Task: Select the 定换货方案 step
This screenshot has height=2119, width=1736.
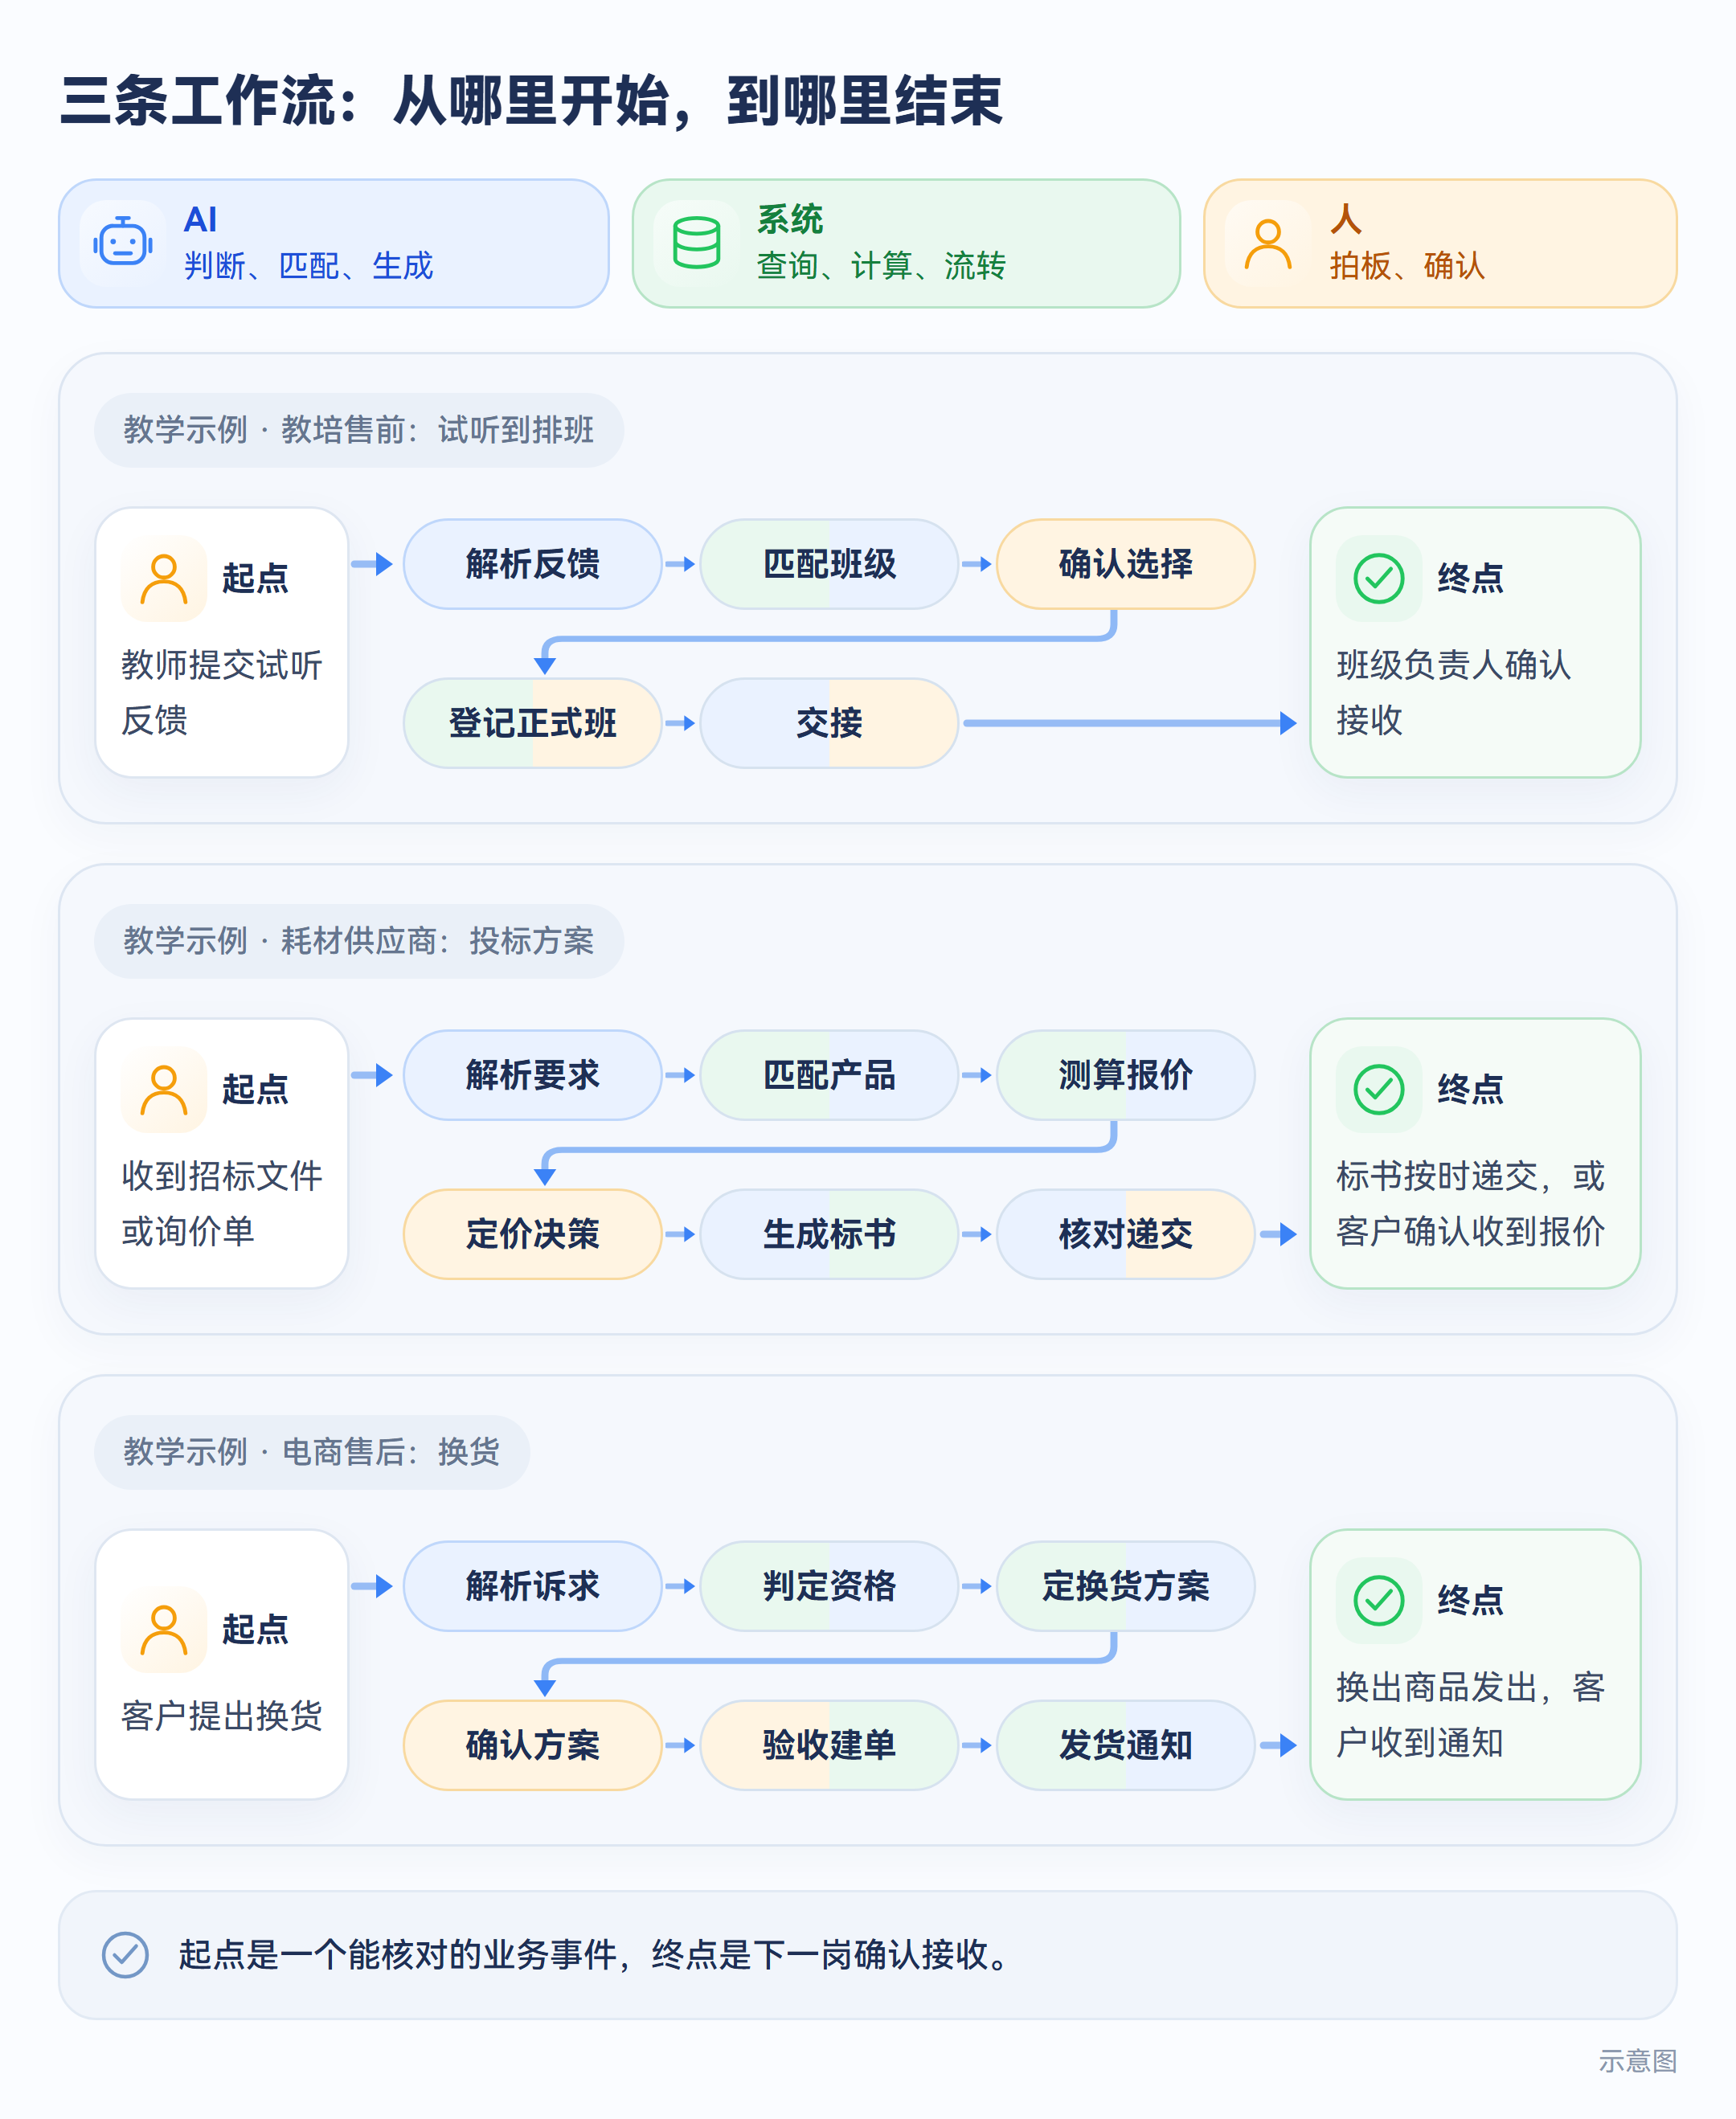Action: tap(1126, 1586)
